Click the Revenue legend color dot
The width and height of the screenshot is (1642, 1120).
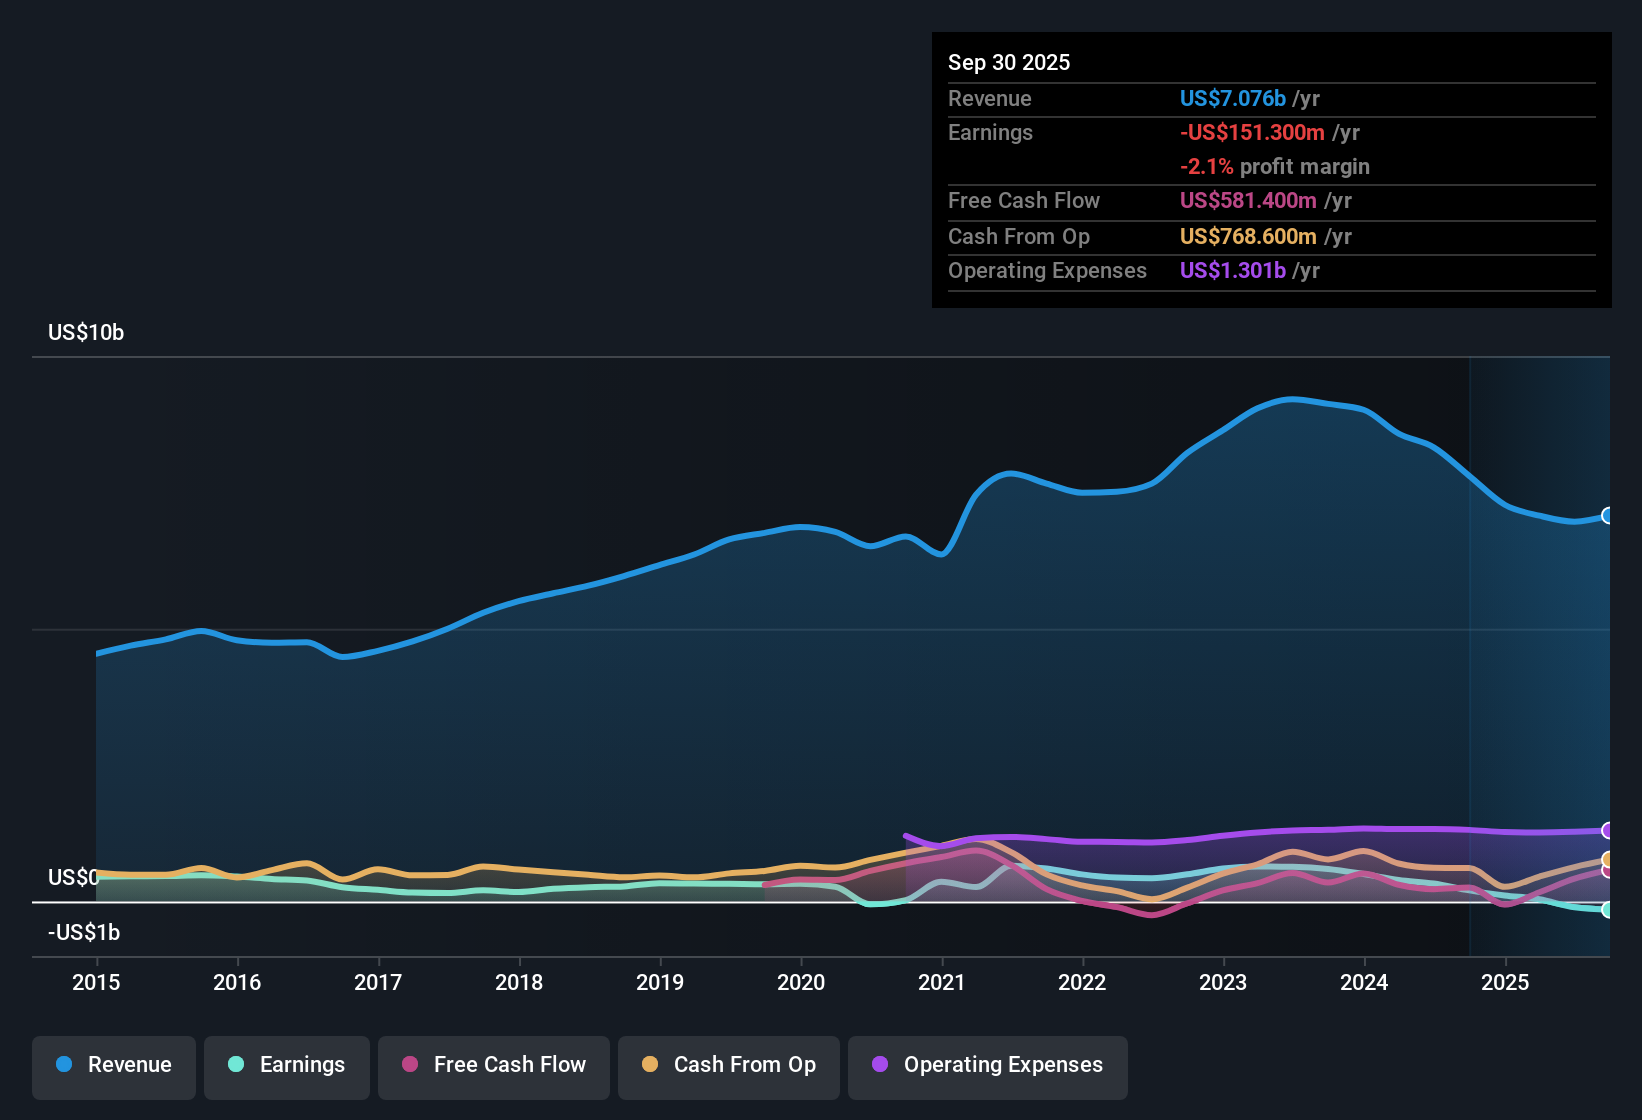coord(63,1065)
